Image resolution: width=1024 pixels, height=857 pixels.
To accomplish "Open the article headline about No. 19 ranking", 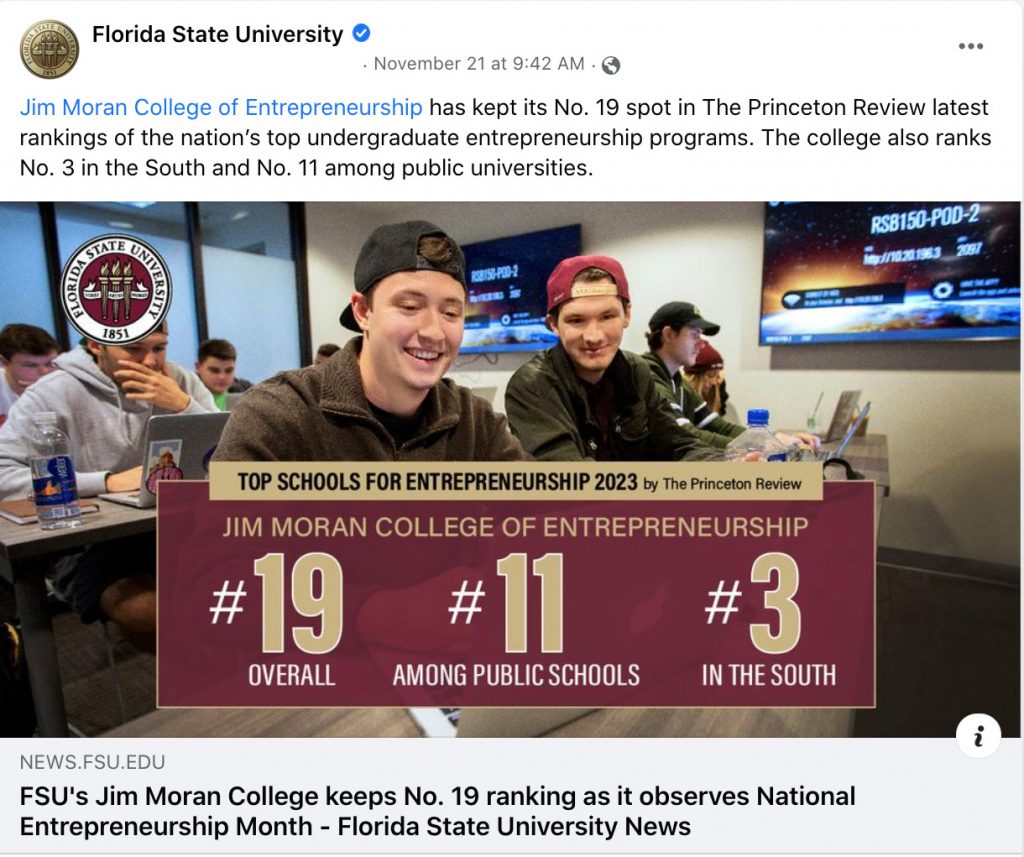I will tap(438, 811).
